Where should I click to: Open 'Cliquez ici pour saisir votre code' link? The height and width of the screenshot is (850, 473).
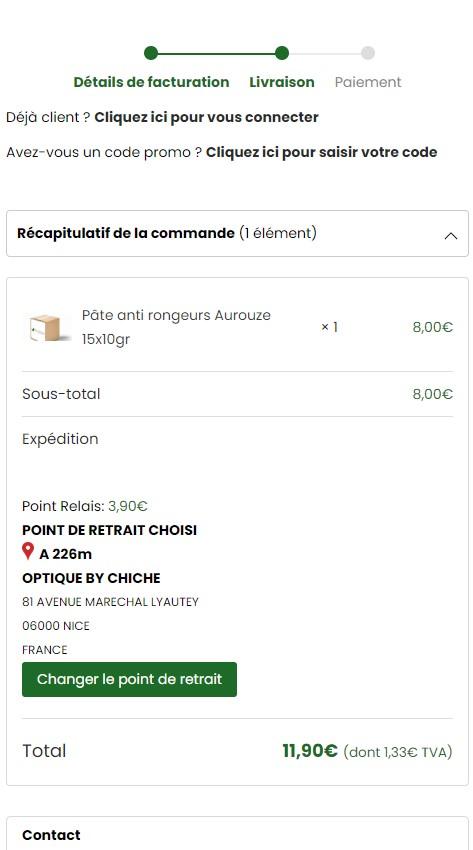(321, 152)
